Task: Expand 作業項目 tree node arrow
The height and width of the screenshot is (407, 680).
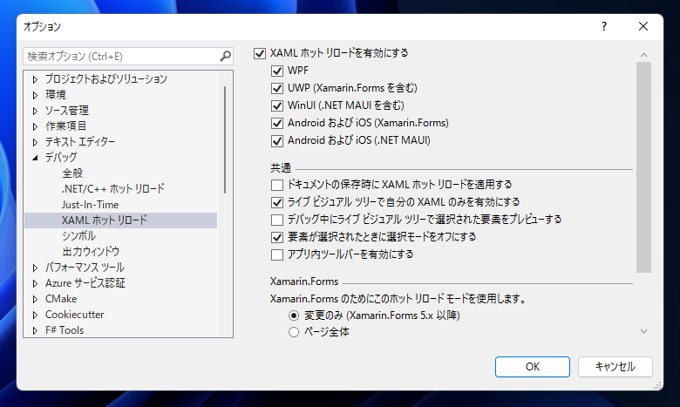Action: coord(35,126)
